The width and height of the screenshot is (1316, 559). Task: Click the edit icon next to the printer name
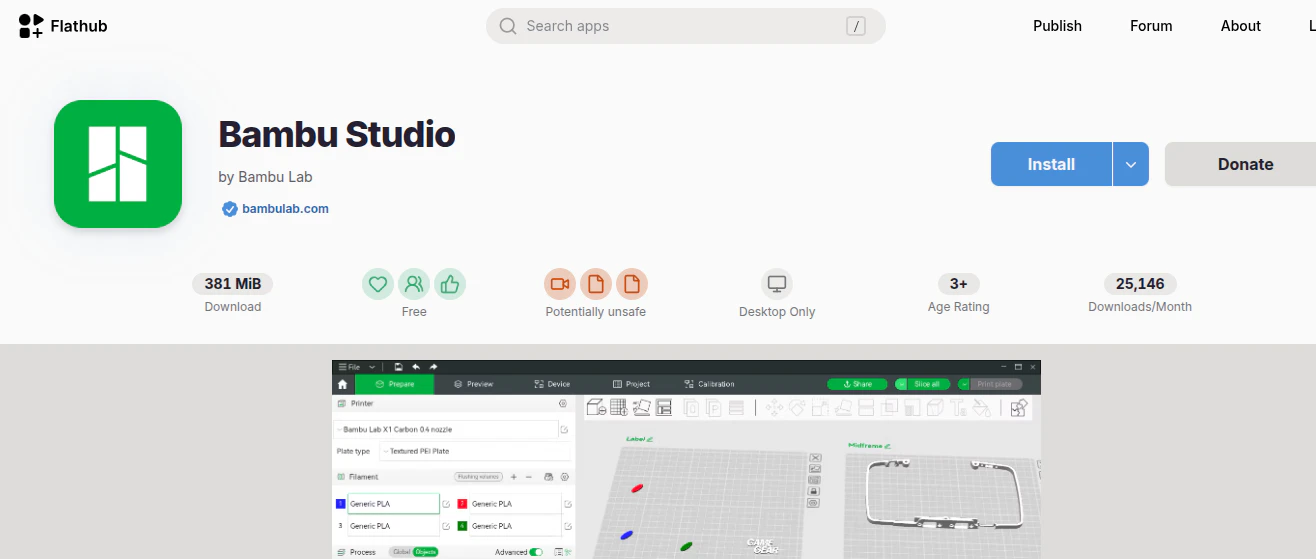564,430
